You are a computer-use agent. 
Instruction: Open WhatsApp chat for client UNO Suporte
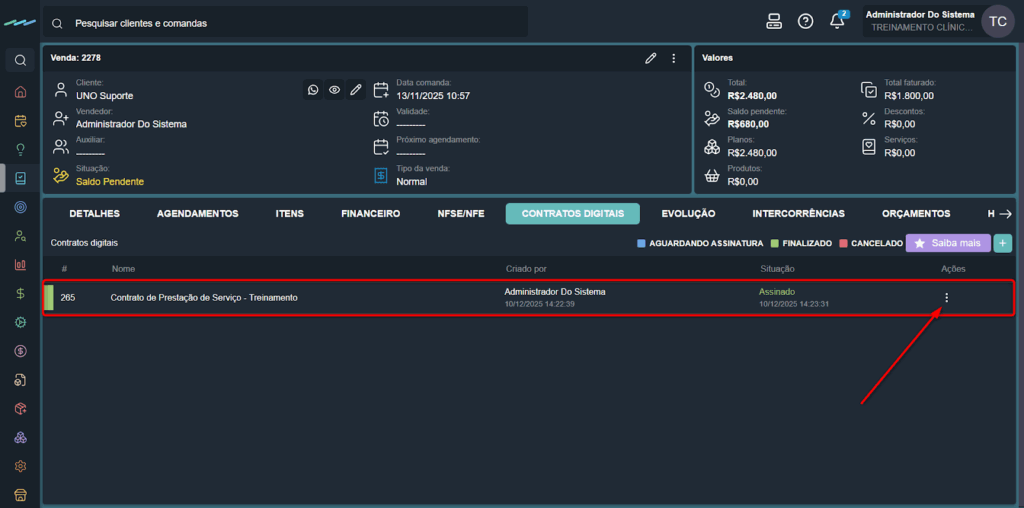(x=313, y=90)
